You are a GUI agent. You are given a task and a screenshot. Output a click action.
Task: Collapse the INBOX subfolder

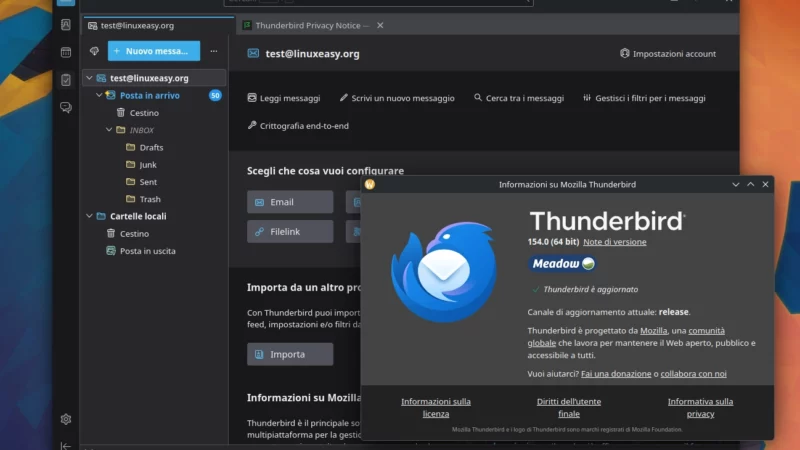[x=109, y=130]
